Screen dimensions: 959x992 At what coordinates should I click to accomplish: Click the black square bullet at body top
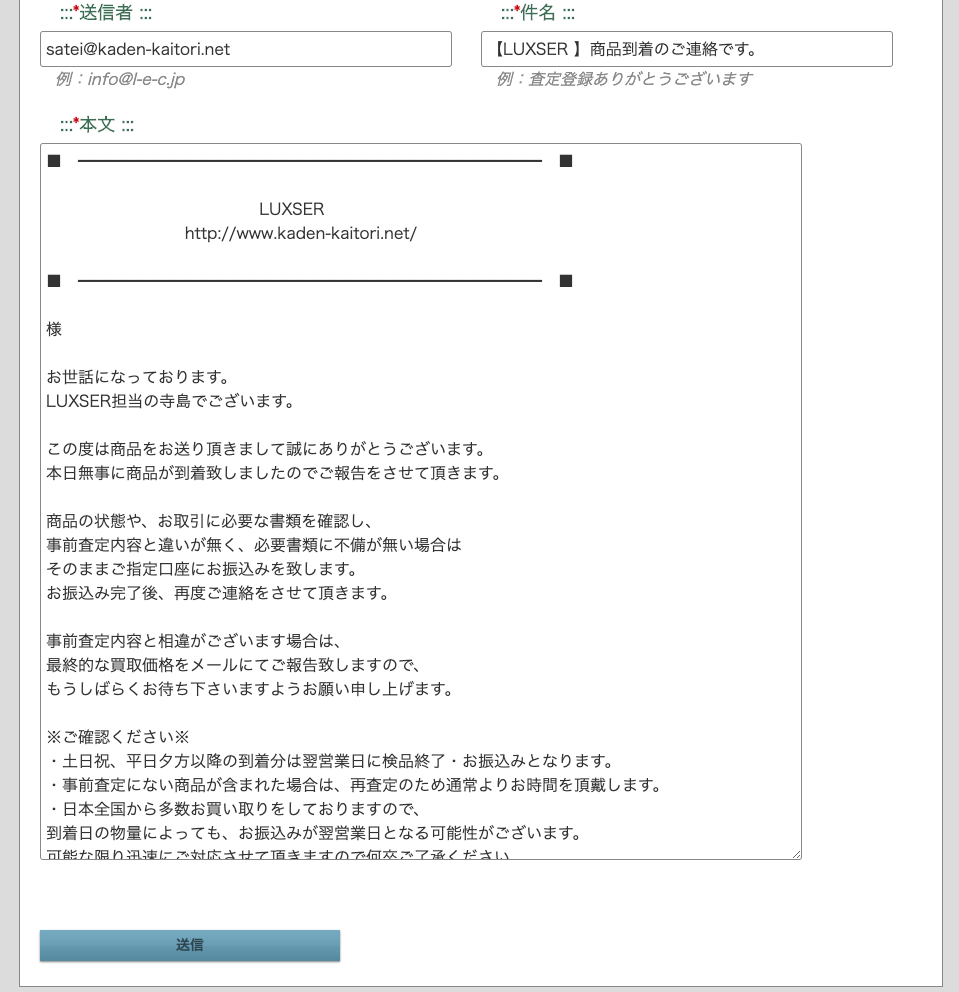coord(54,160)
